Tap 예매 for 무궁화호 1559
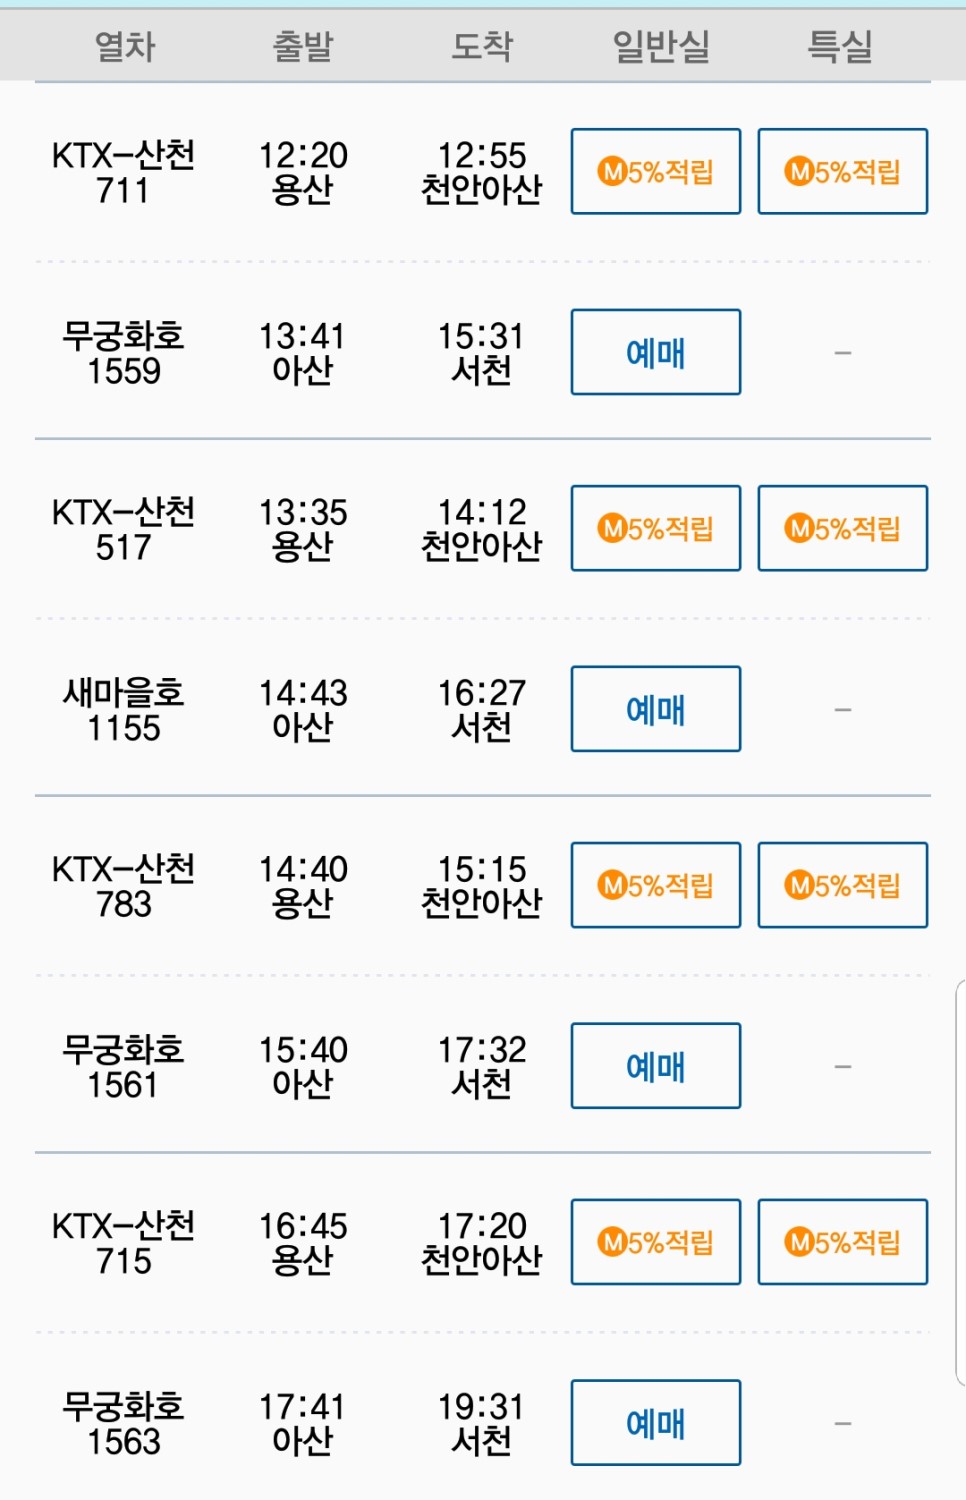The width and height of the screenshot is (966, 1500). click(x=656, y=352)
